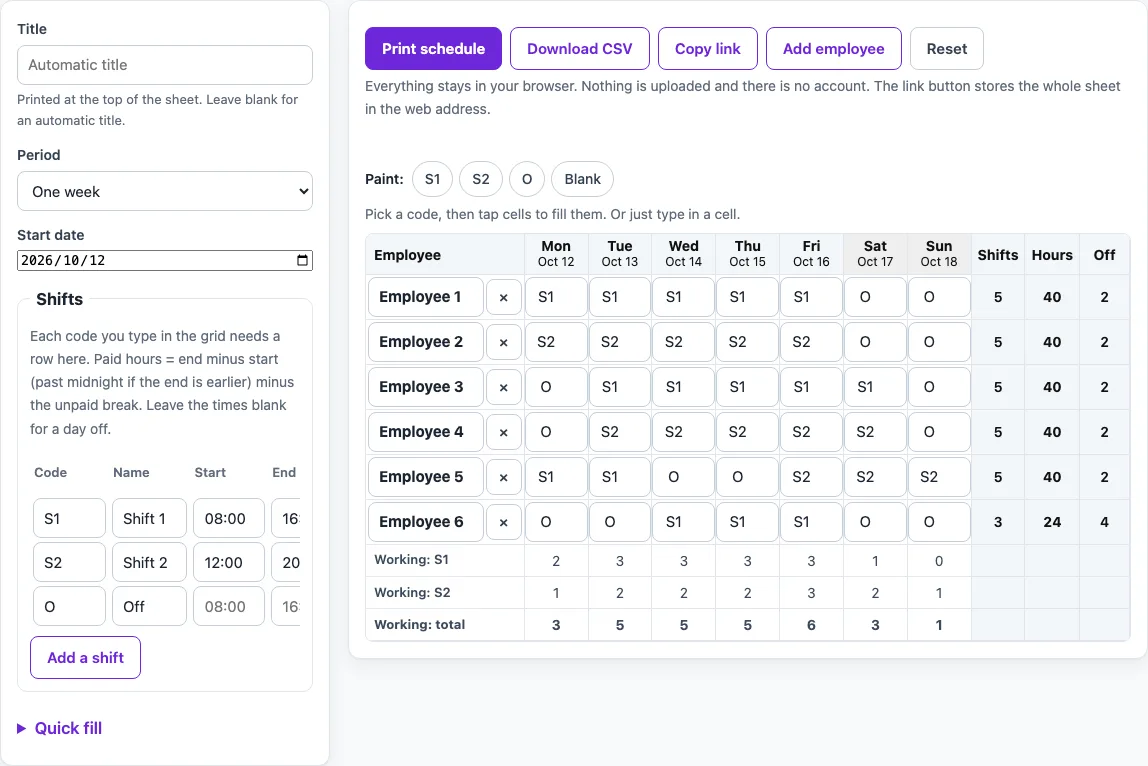
Task: Edit the Employee 2 name field
Action: [425, 342]
